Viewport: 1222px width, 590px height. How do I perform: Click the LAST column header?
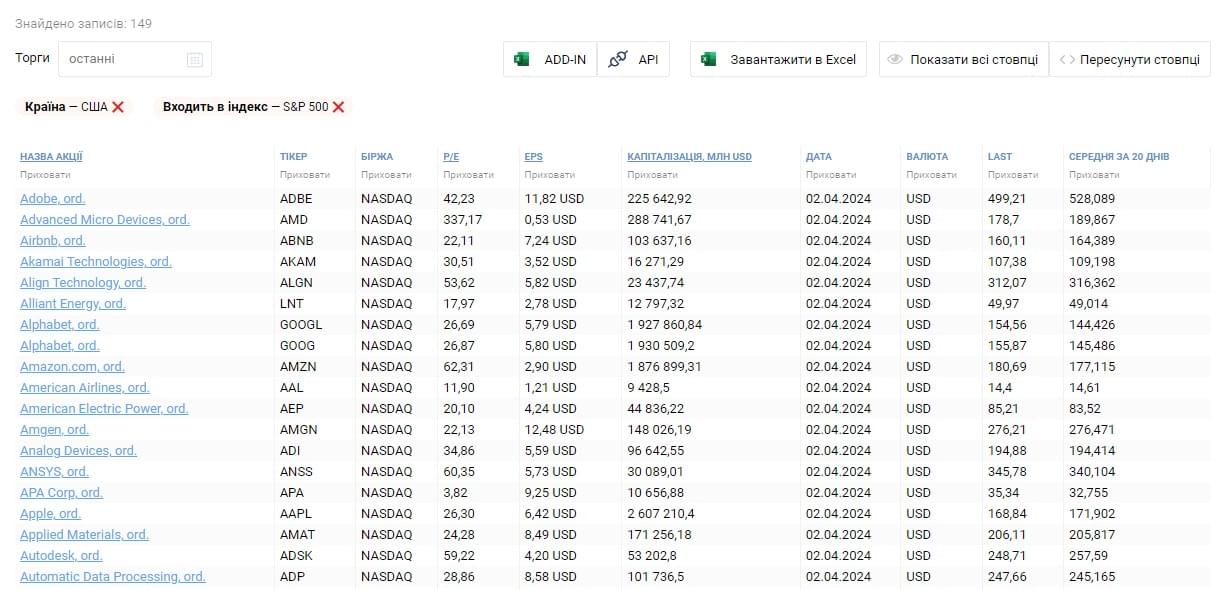(1000, 156)
